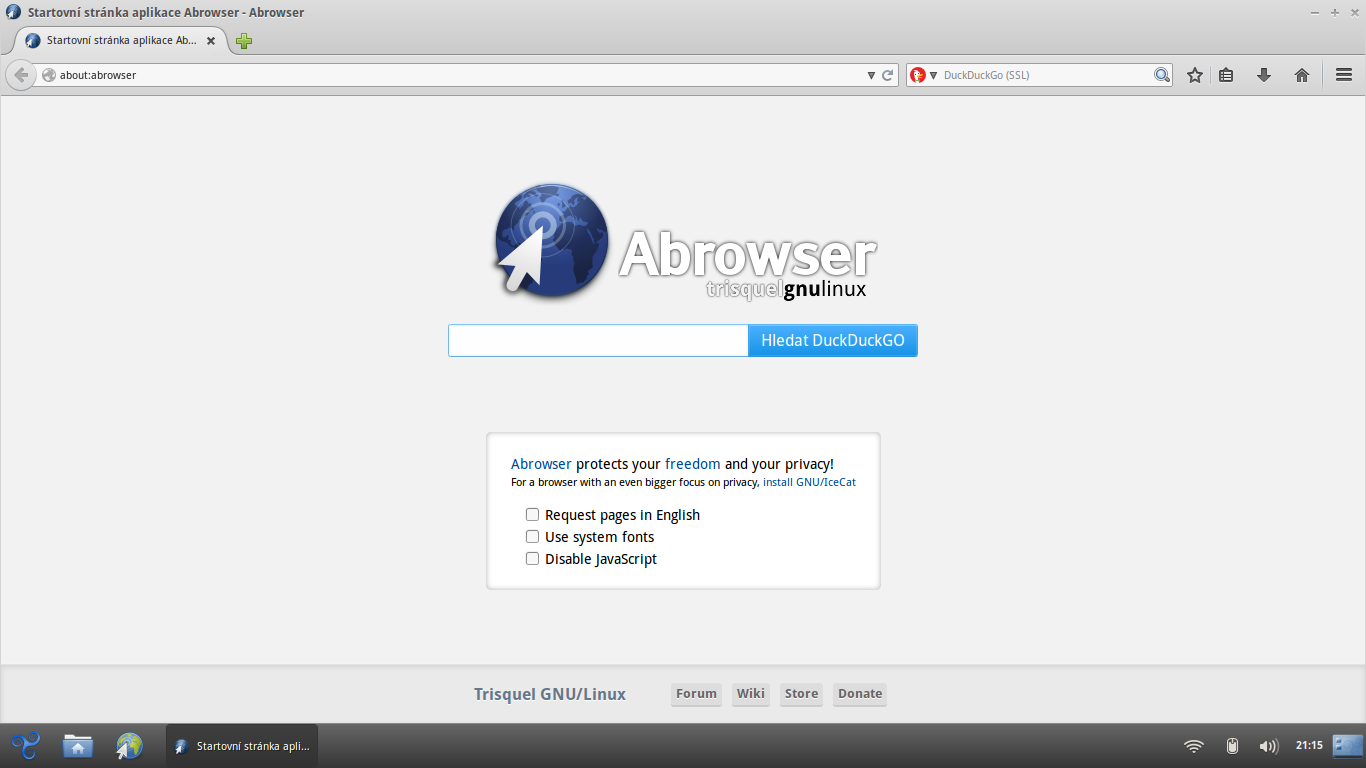This screenshot has width=1366, height=768.
Task: Click the Trisquel GNU/Linux footer text
Action: pos(550,694)
